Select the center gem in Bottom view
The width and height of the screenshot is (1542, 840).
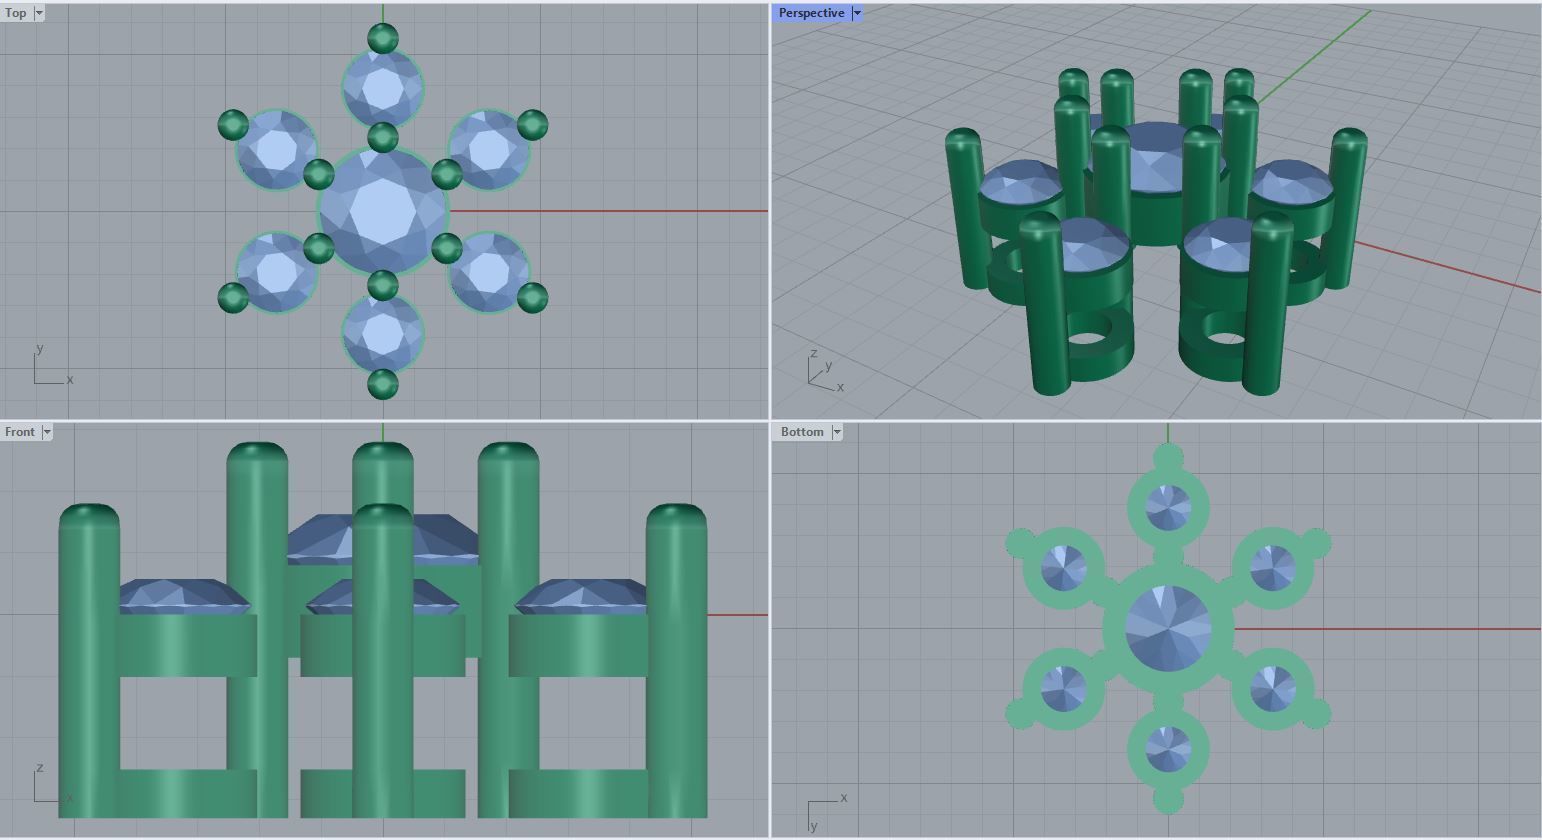[1168, 628]
